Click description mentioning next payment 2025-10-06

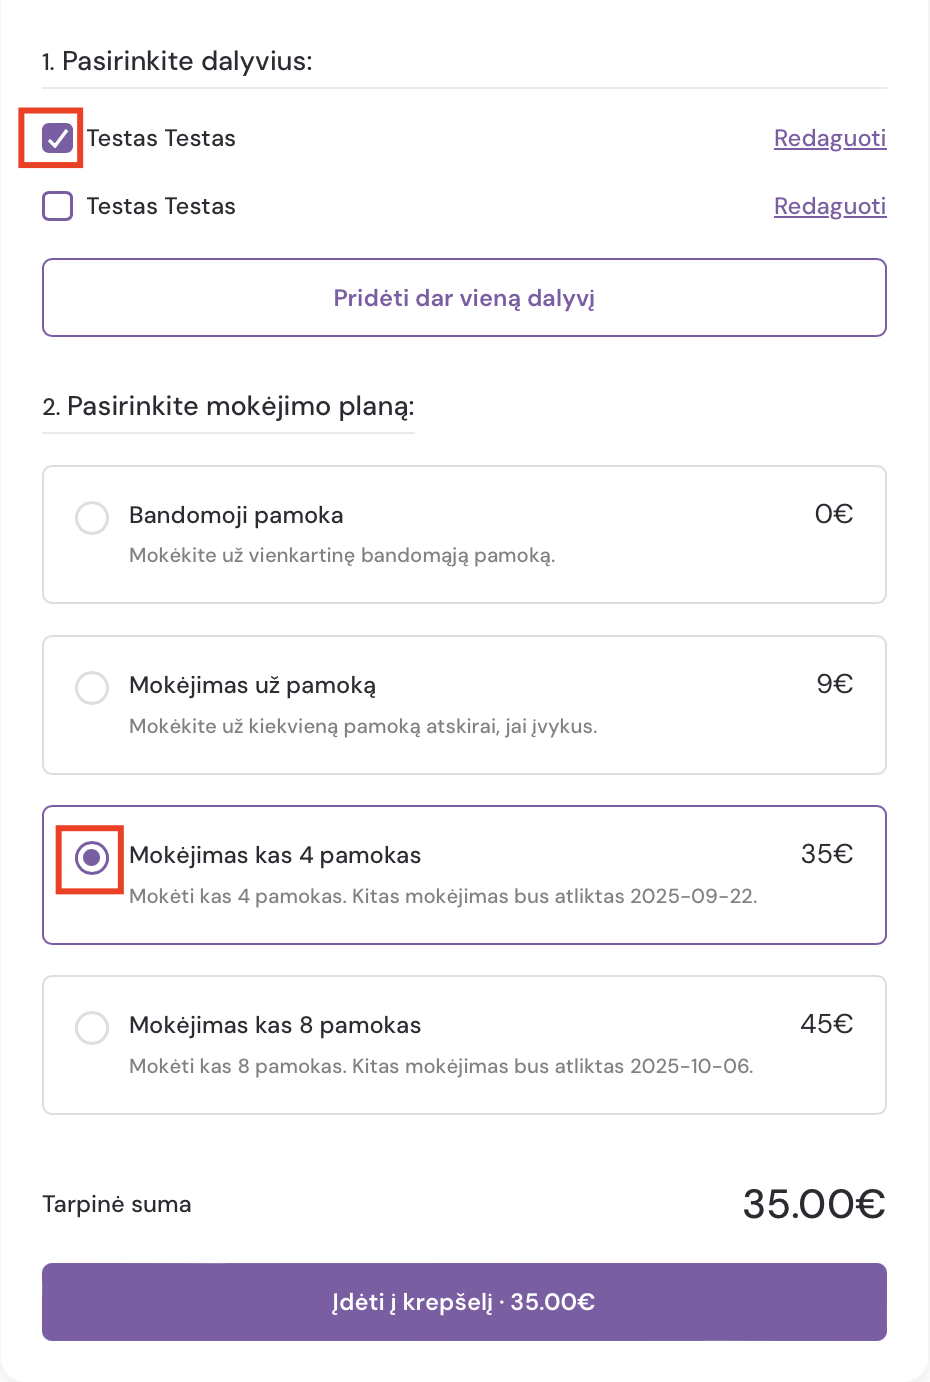(x=441, y=1066)
